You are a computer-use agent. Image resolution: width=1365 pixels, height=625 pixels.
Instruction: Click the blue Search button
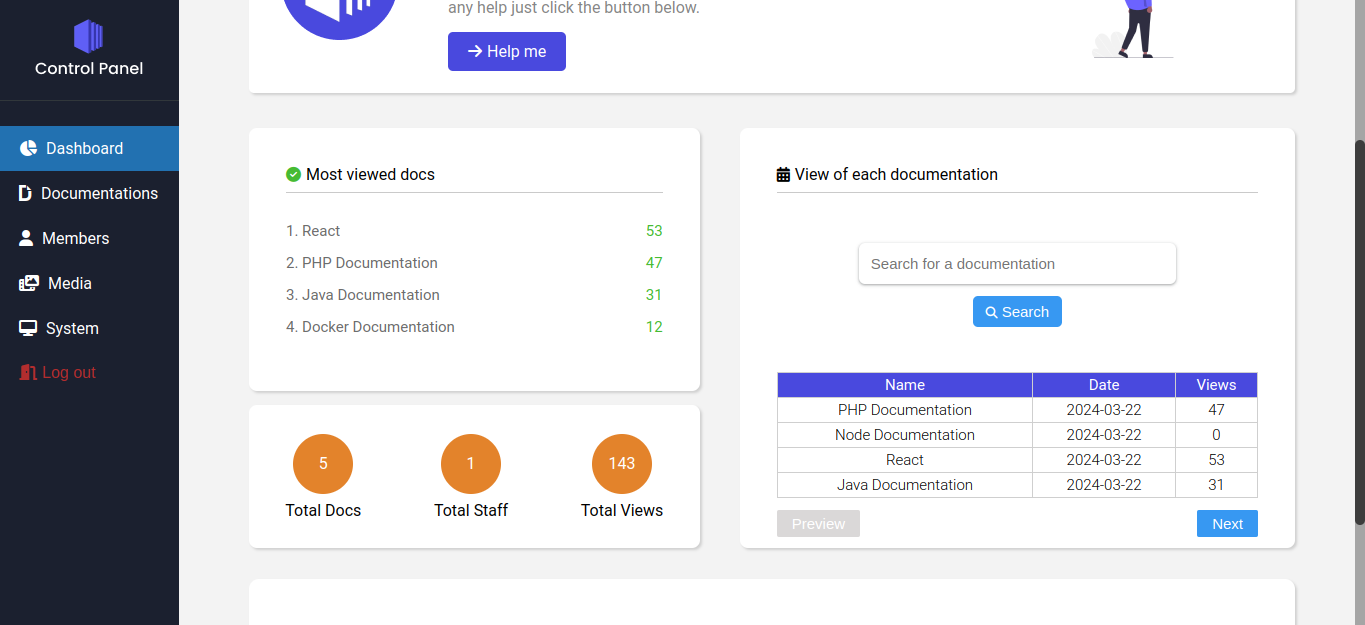(1017, 312)
